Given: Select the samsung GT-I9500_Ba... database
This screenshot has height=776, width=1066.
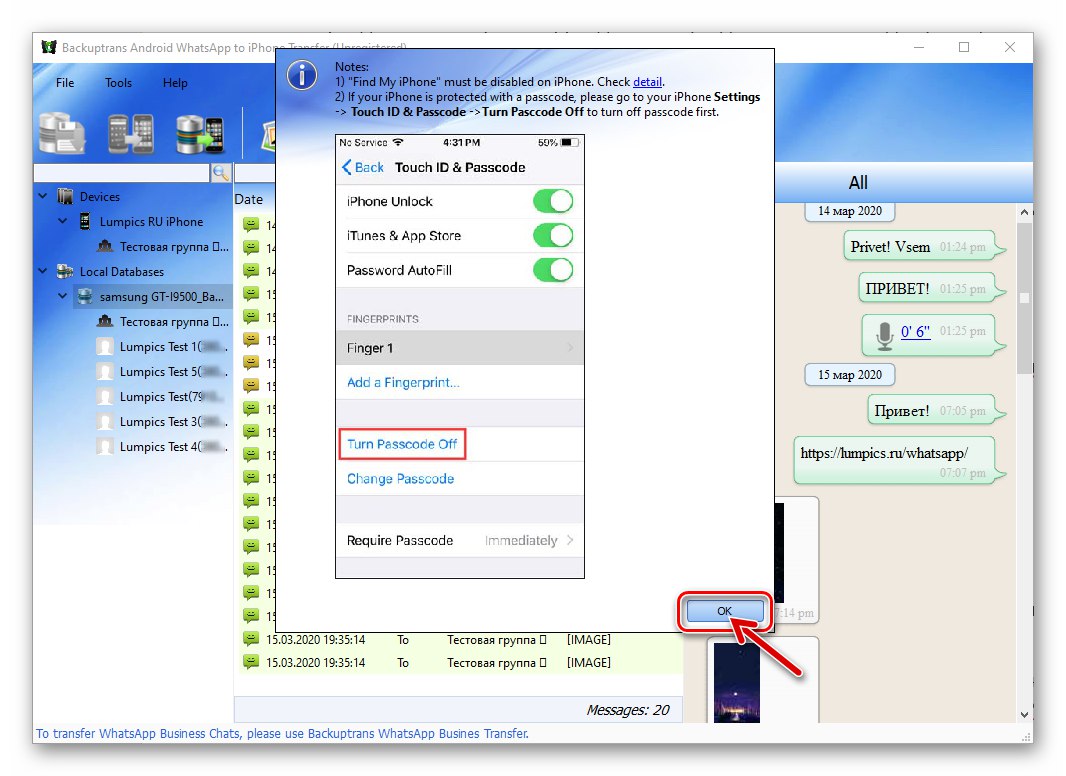Looking at the screenshot, I should (161, 297).
